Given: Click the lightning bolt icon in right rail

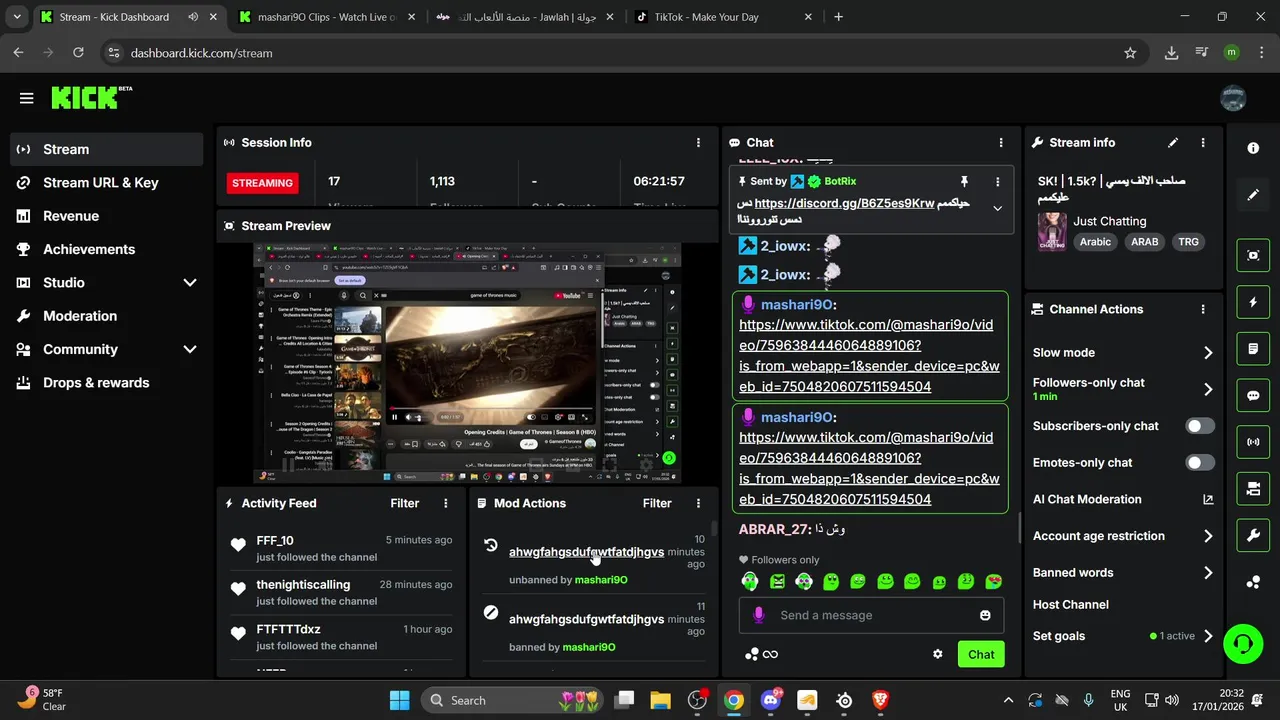Looking at the screenshot, I should (1253, 302).
